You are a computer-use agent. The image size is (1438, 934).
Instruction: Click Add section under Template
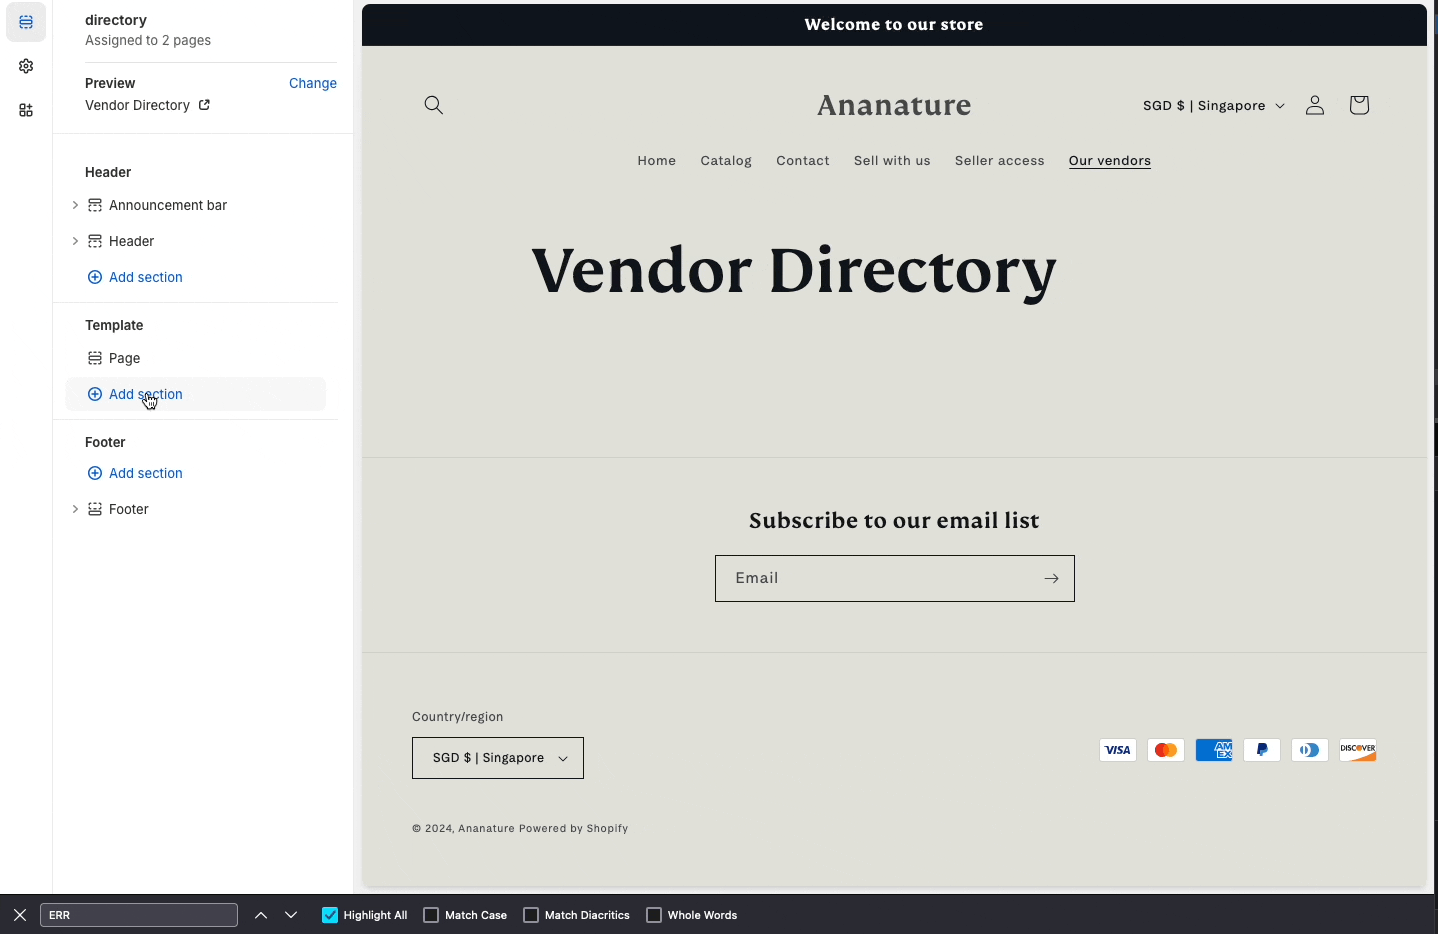[x=145, y=394]
